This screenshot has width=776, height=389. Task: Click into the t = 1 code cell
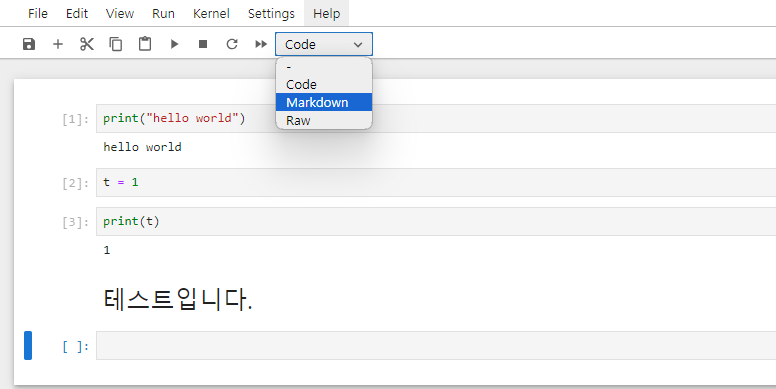point(436,183)
